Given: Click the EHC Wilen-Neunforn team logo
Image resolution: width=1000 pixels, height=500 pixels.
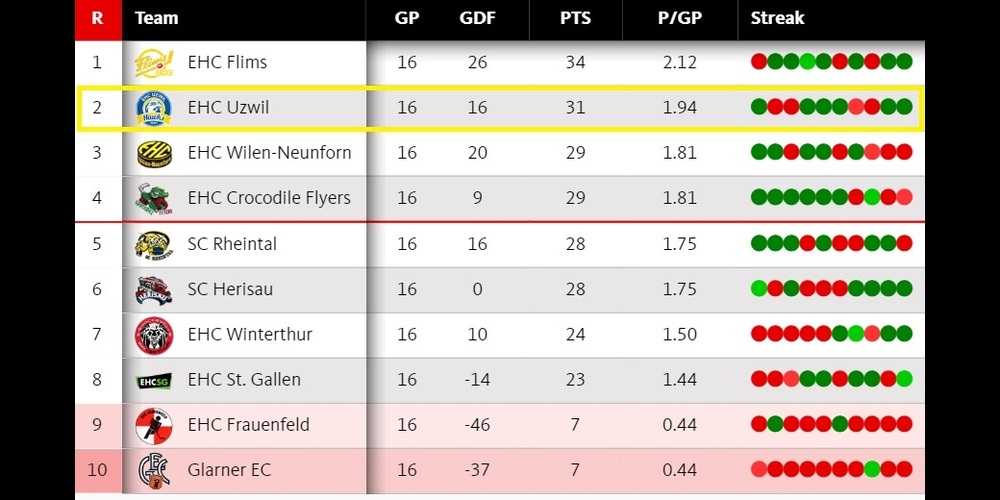Looking at the screenshot, I should click(x=154, y=153).
